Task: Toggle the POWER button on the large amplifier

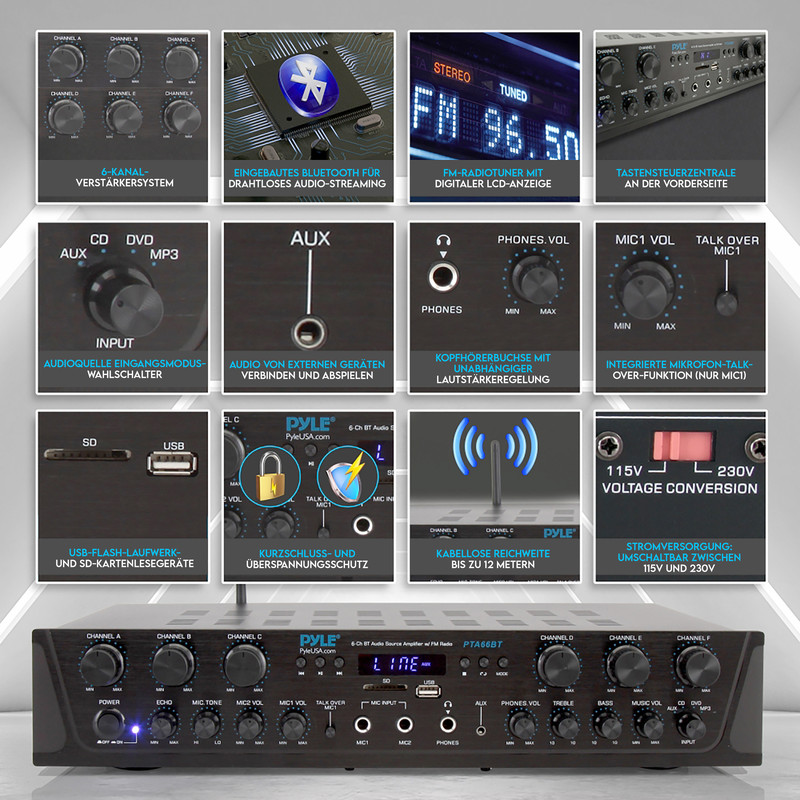Action: click(109, 723)
